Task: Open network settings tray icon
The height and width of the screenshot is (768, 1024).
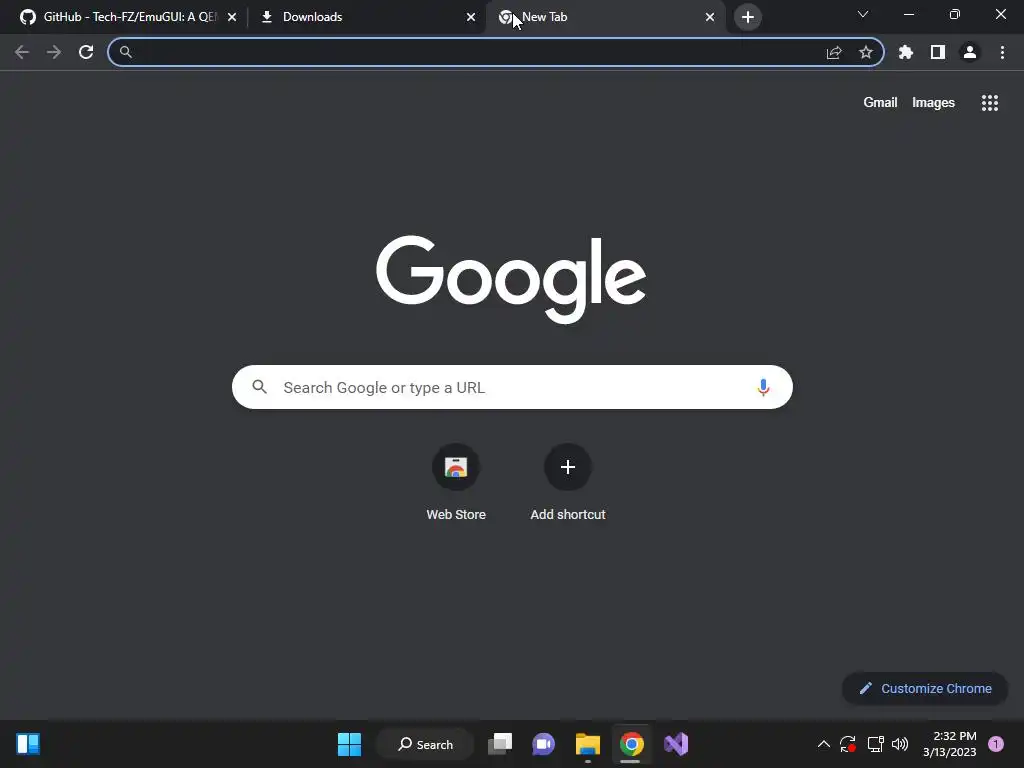Action: (875, 744)
